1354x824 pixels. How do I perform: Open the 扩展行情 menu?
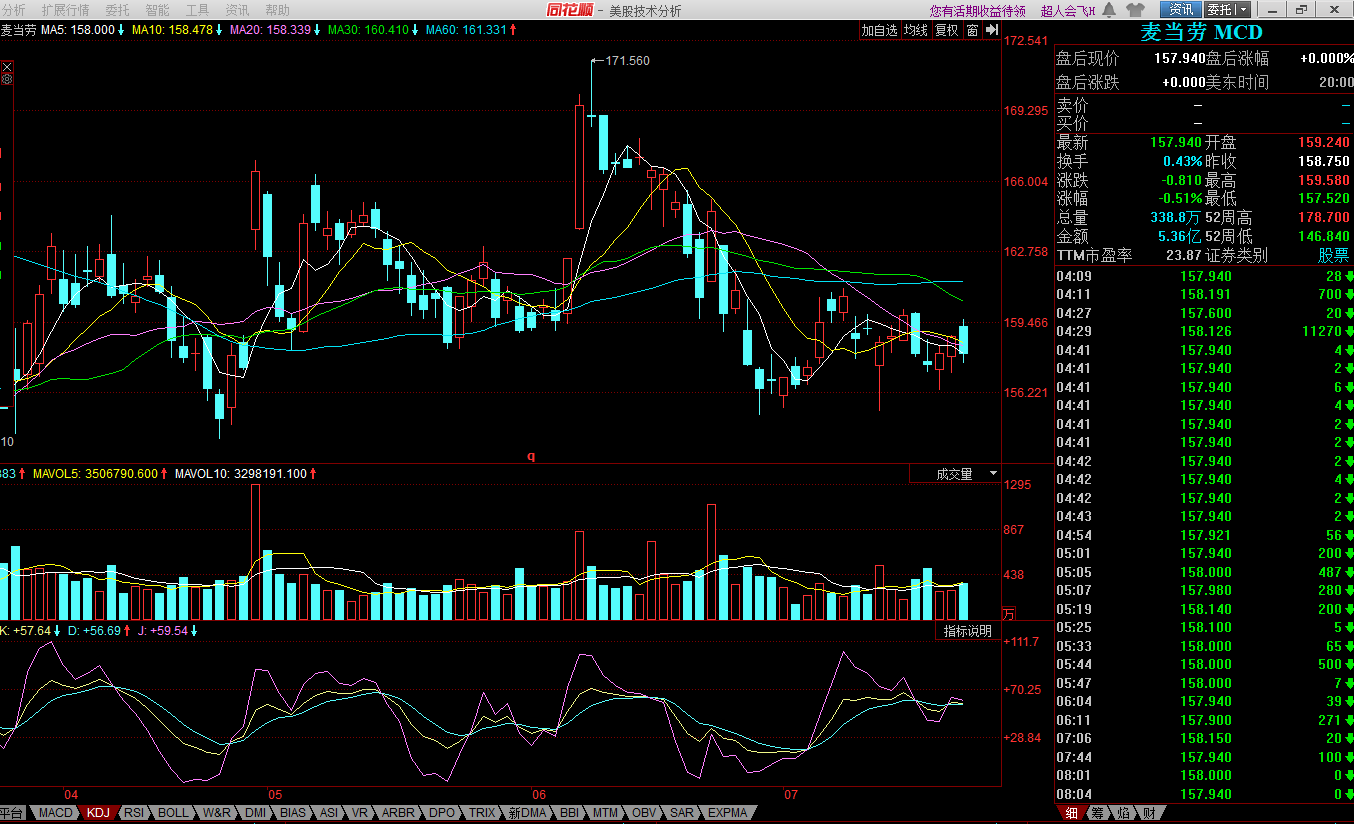pyautogui.click(x=65, y=10)
